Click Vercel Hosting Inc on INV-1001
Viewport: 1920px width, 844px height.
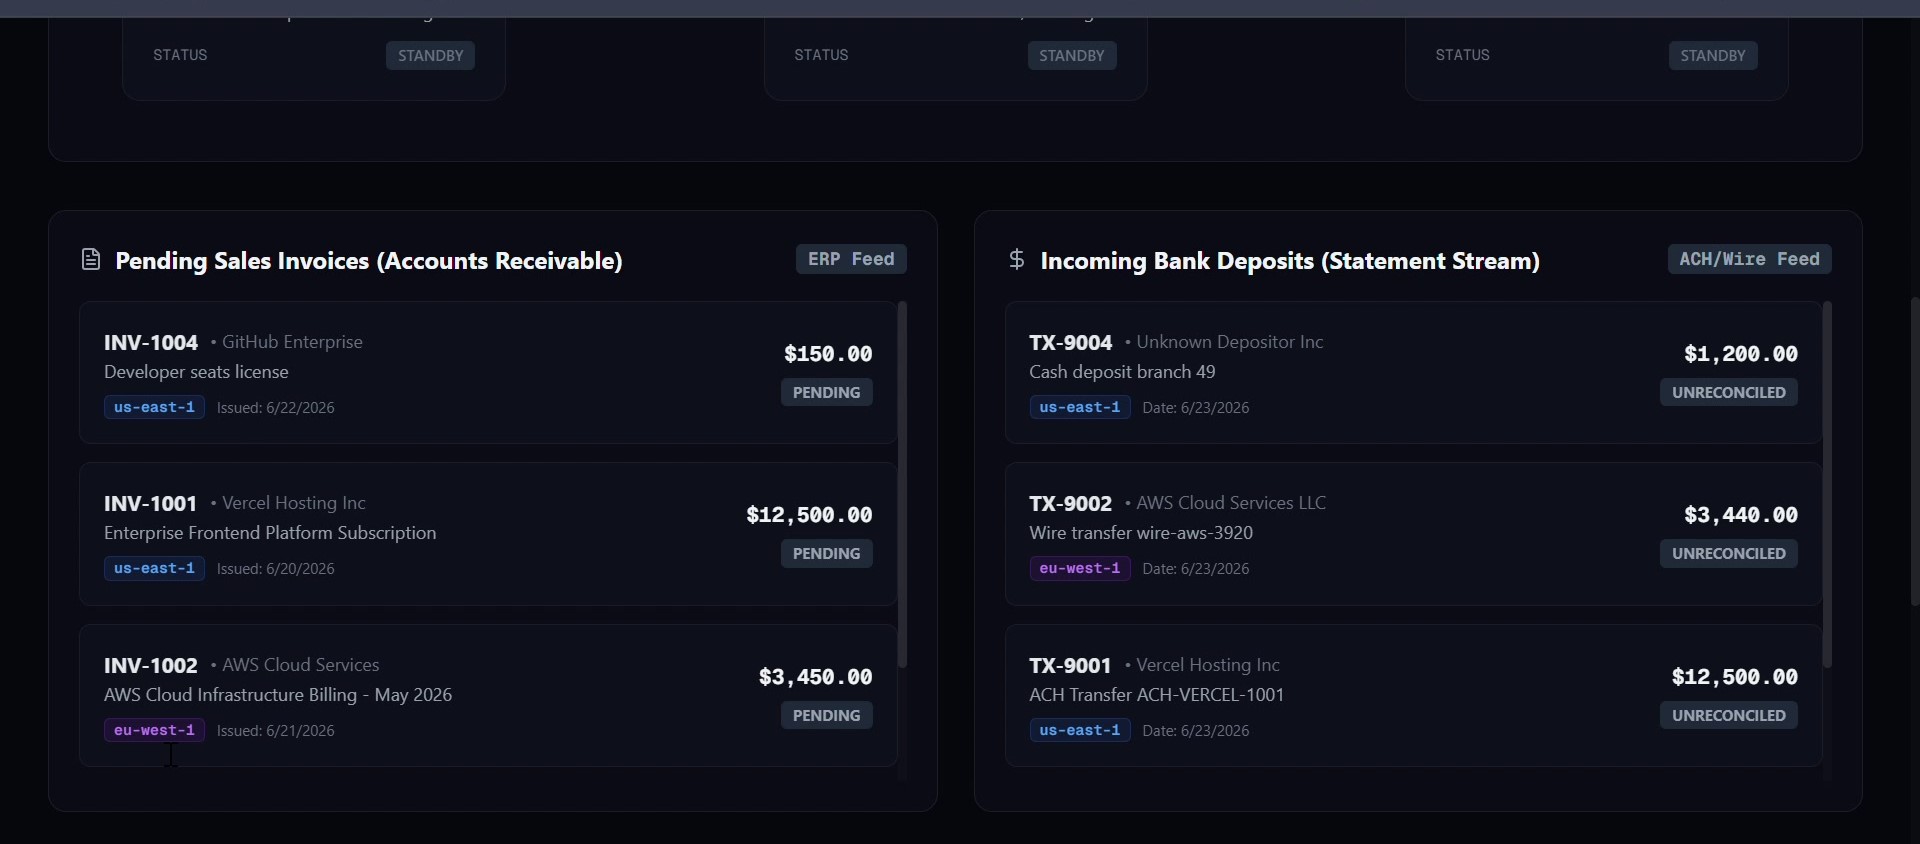click(294, 503)
